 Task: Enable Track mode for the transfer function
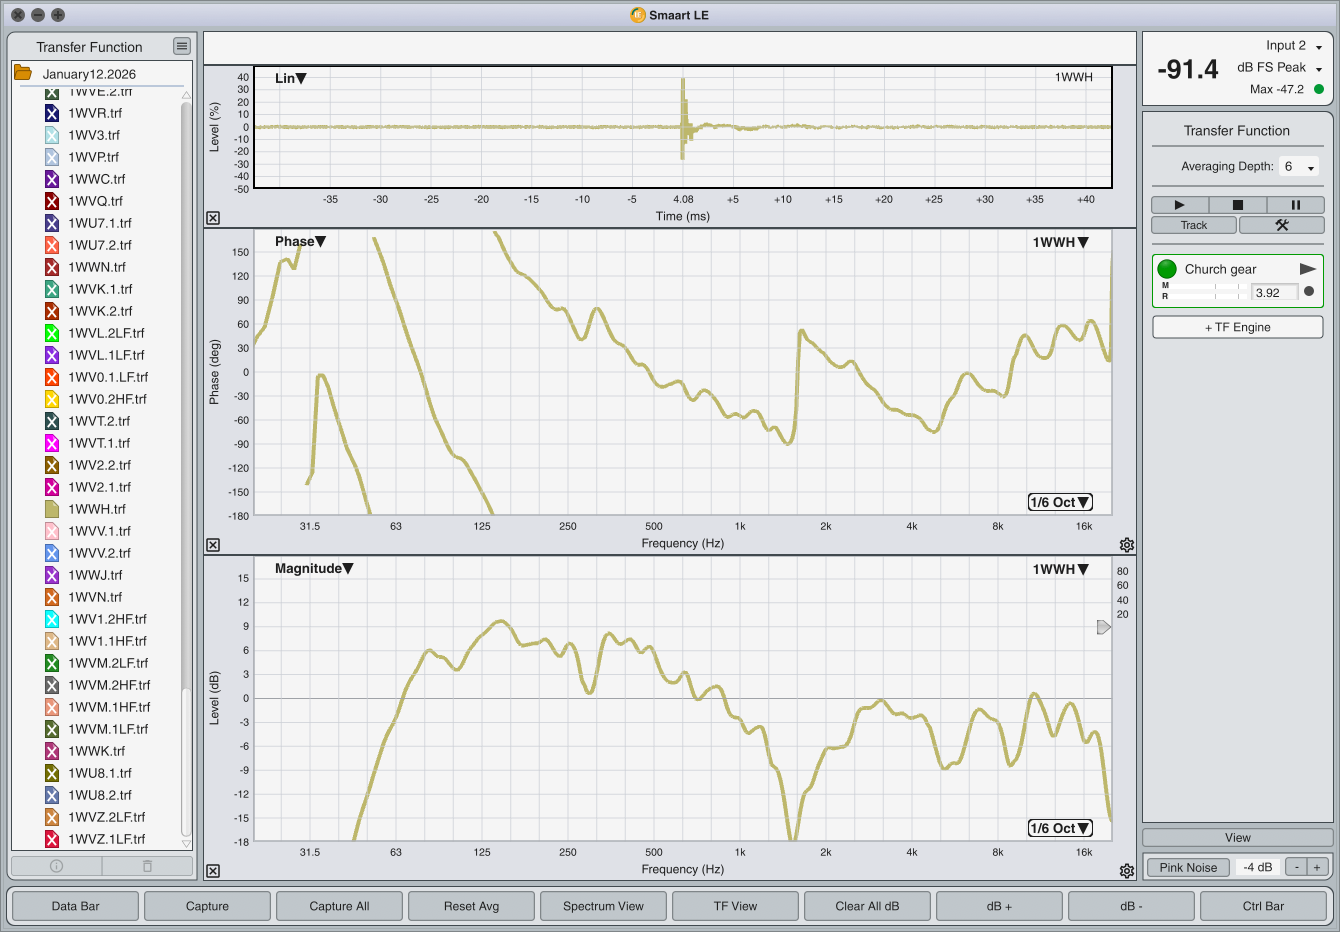click(x=1193, y=225)
